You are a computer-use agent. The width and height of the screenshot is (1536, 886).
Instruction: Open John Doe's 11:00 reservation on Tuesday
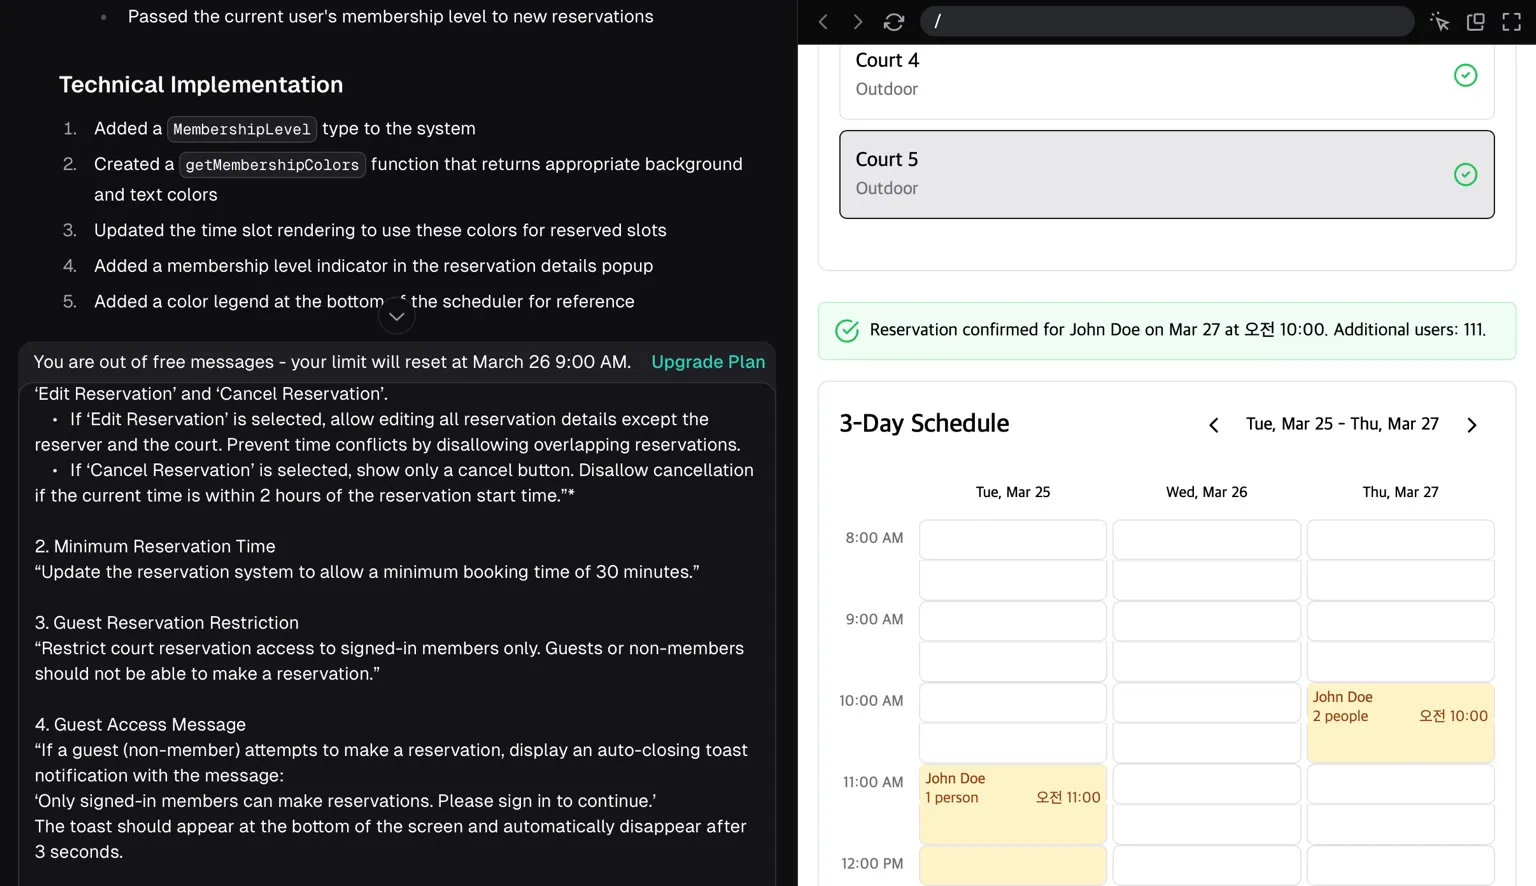[x=1012, y=789]
